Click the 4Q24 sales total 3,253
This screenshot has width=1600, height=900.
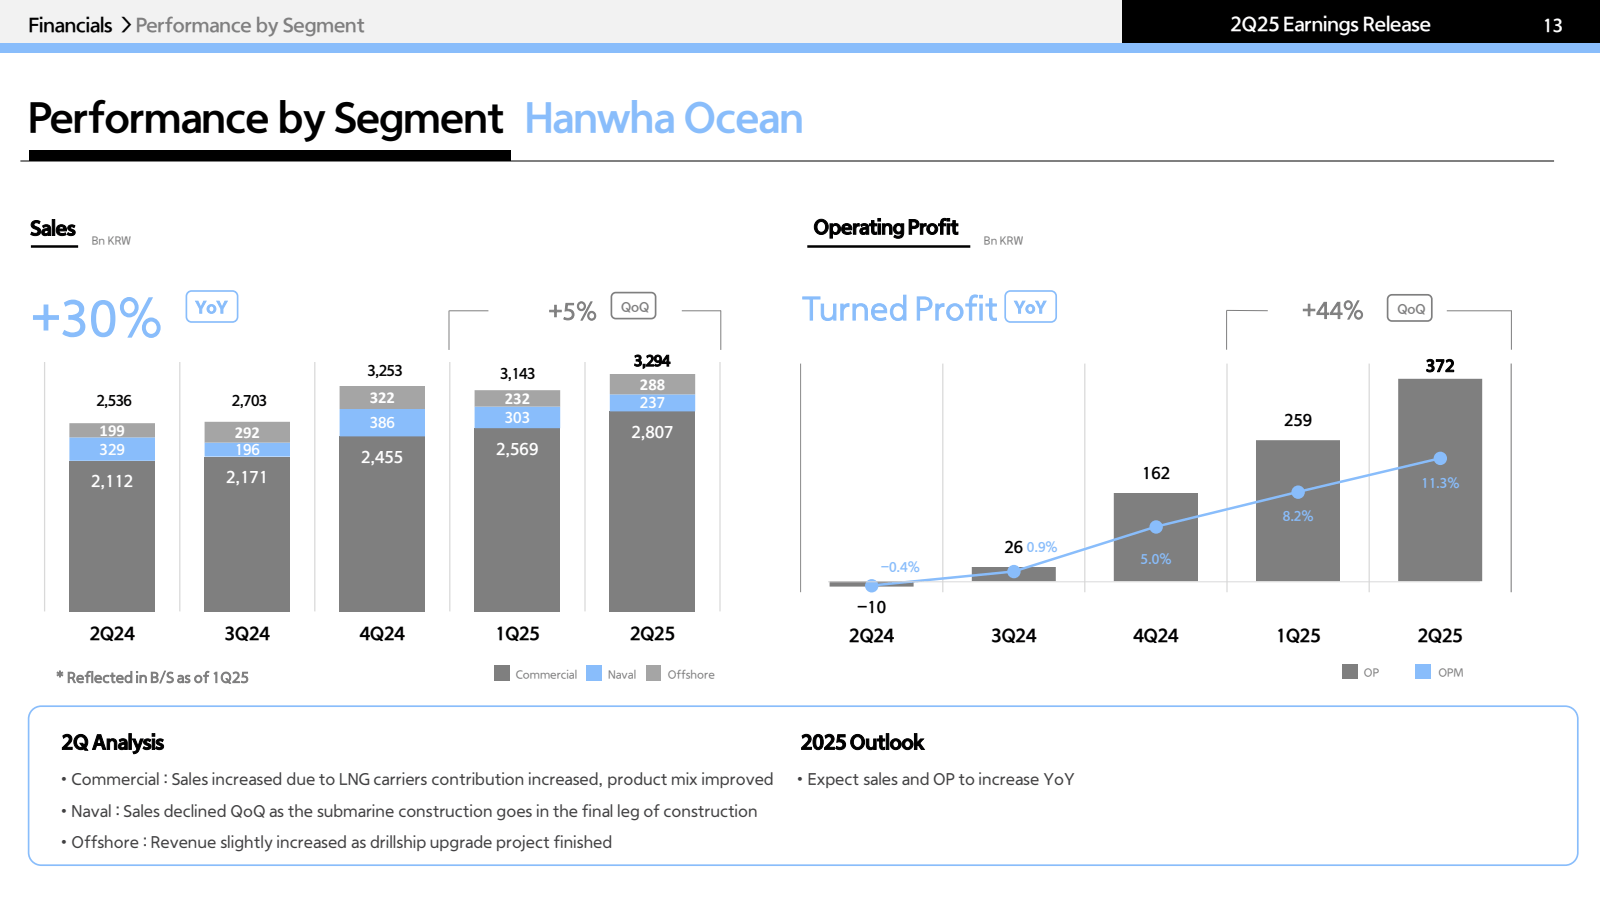click(x=384, y=371)
